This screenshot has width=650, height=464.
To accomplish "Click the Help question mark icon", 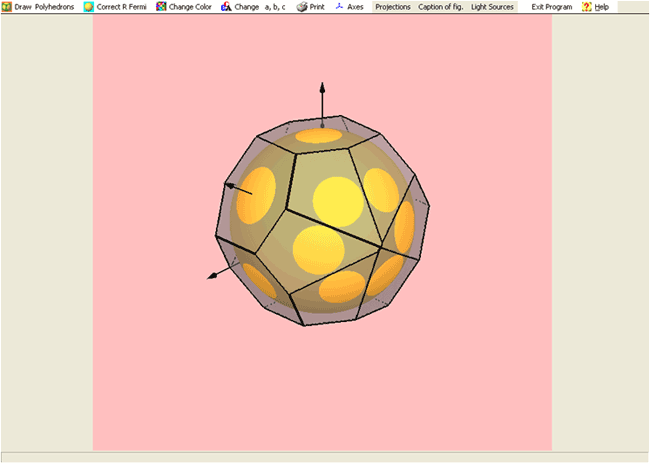I will click(587, 7).
